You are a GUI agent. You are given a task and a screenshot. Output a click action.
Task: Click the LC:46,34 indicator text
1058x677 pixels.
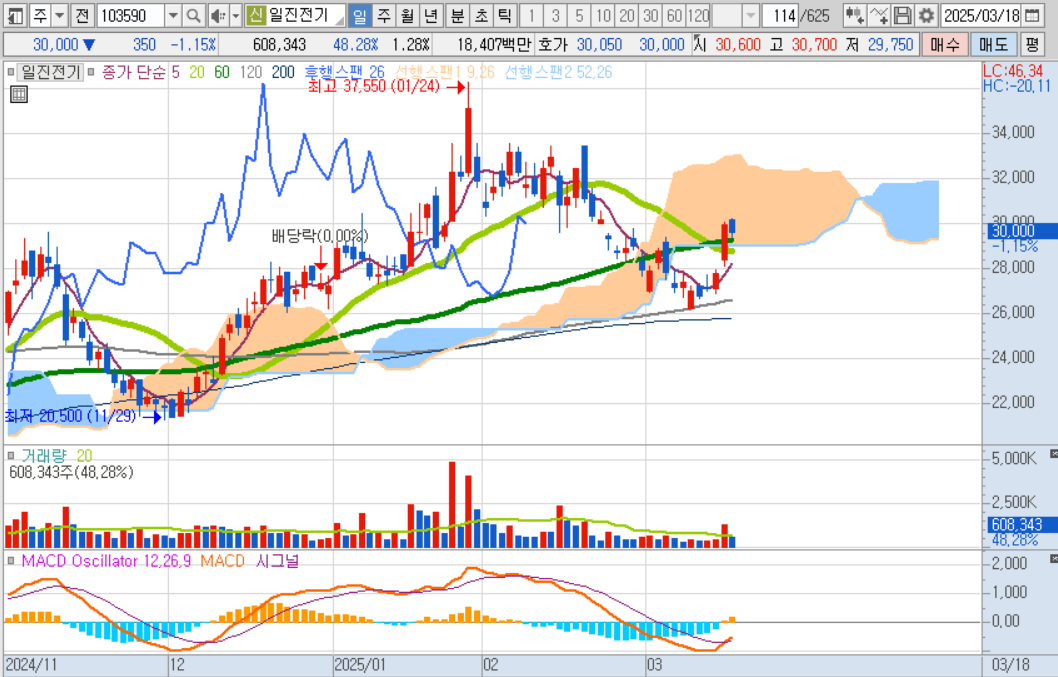1013,71
